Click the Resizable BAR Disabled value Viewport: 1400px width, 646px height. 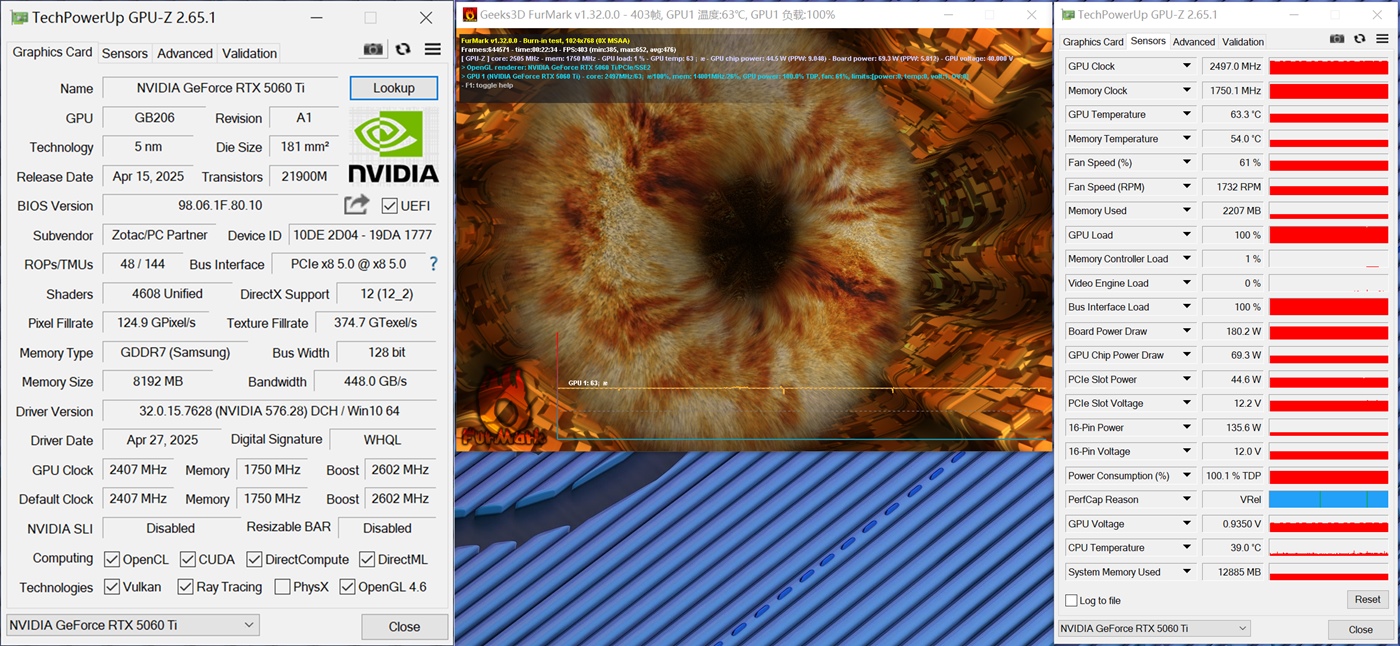[387, 528]
